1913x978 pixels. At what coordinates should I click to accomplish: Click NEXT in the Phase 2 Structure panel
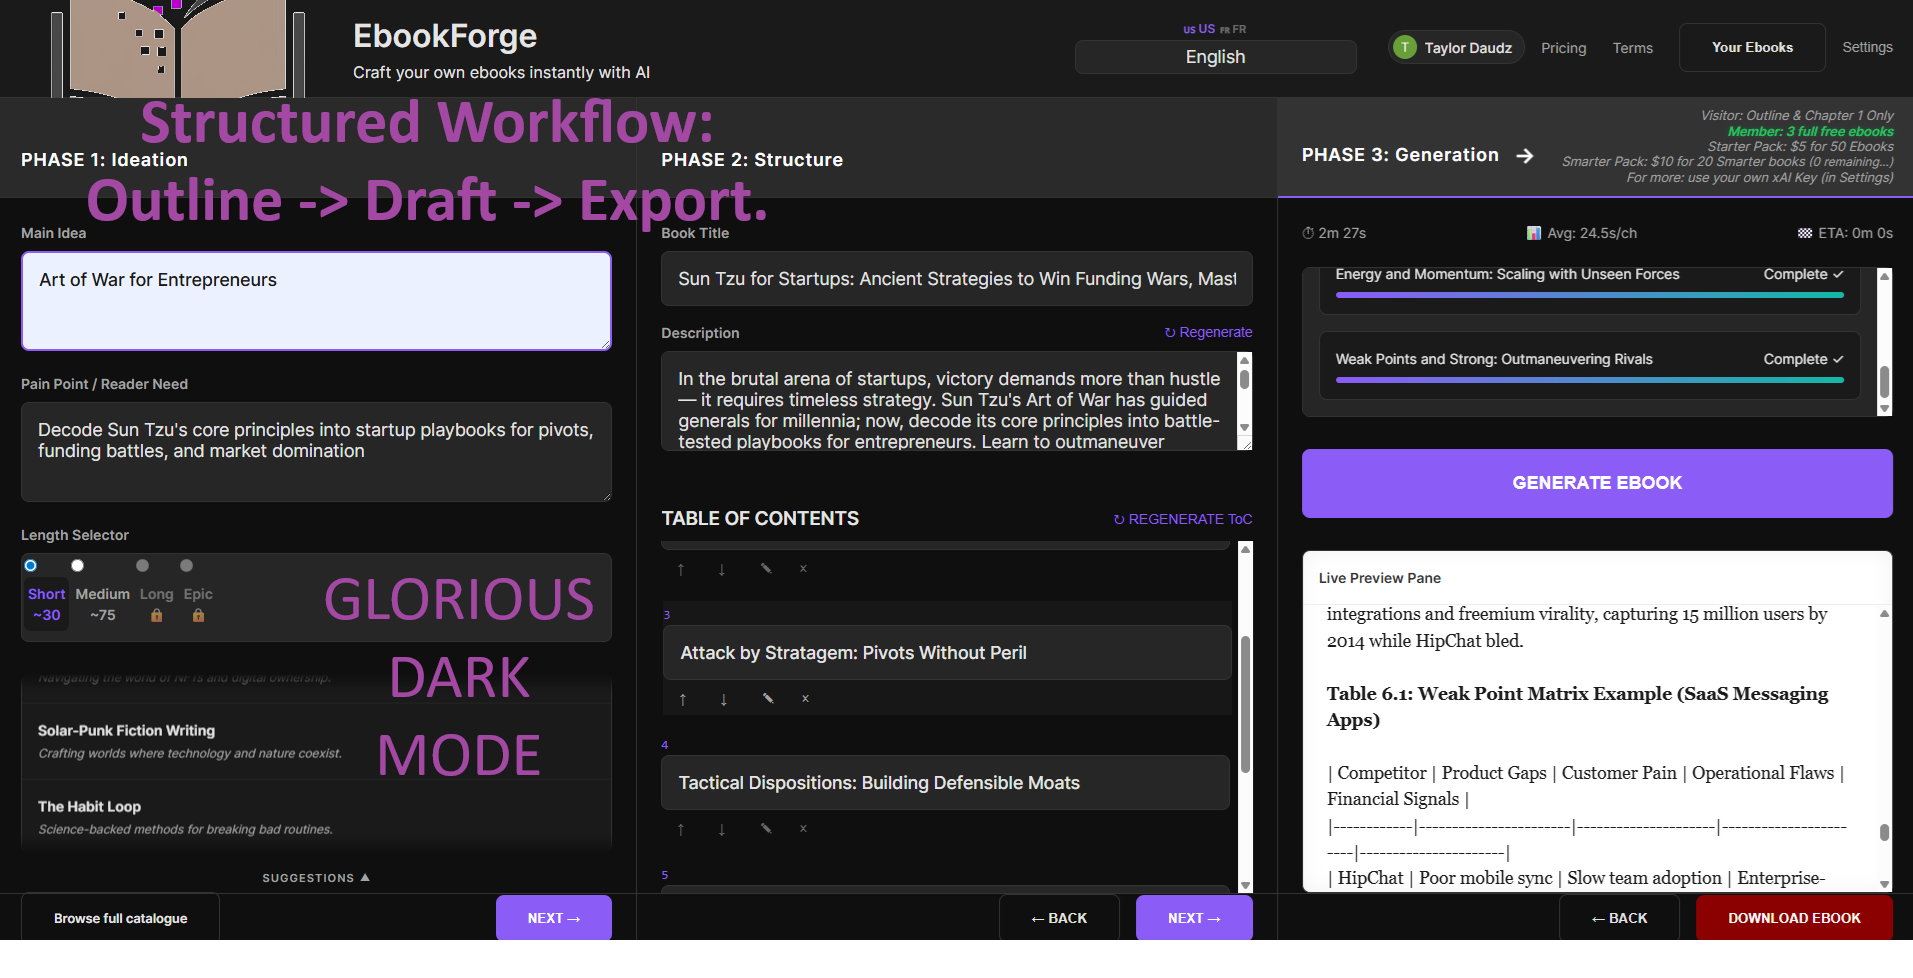tap(1194, 918)
